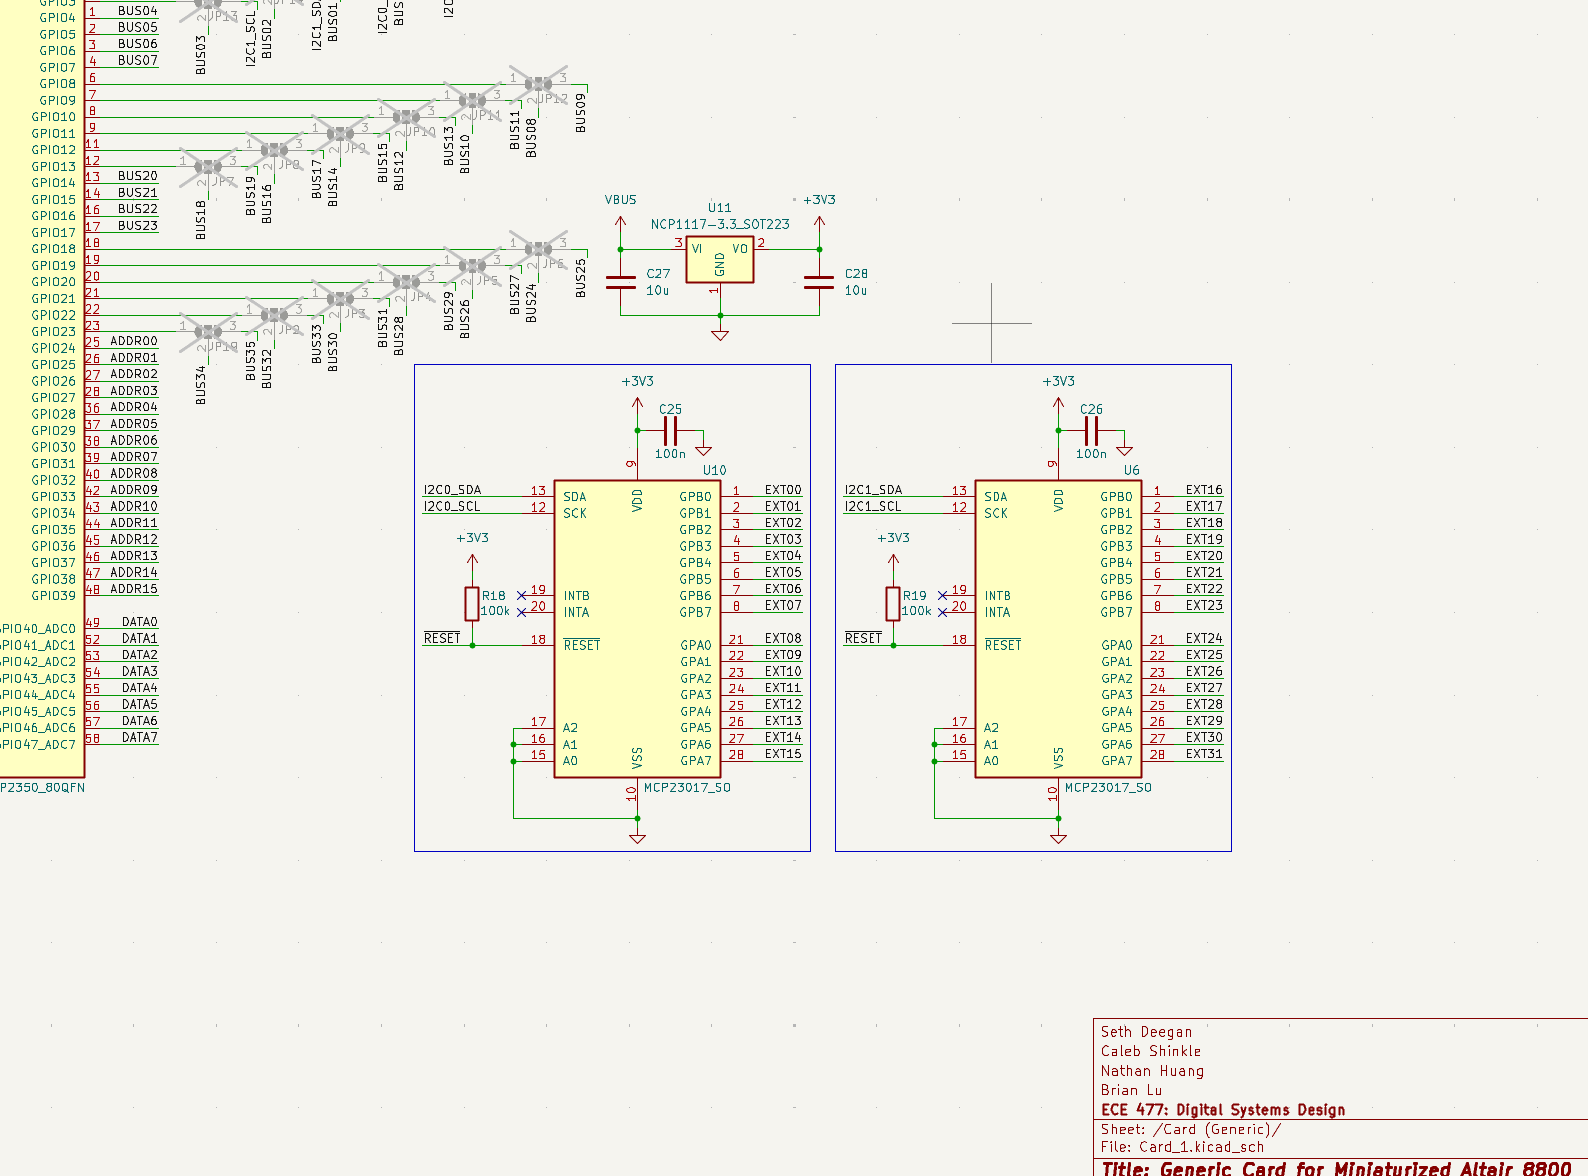Select the U11 NCP1117 voltage regulator symbol
Screen dimensions: 1588x1176
coord(719,260)
